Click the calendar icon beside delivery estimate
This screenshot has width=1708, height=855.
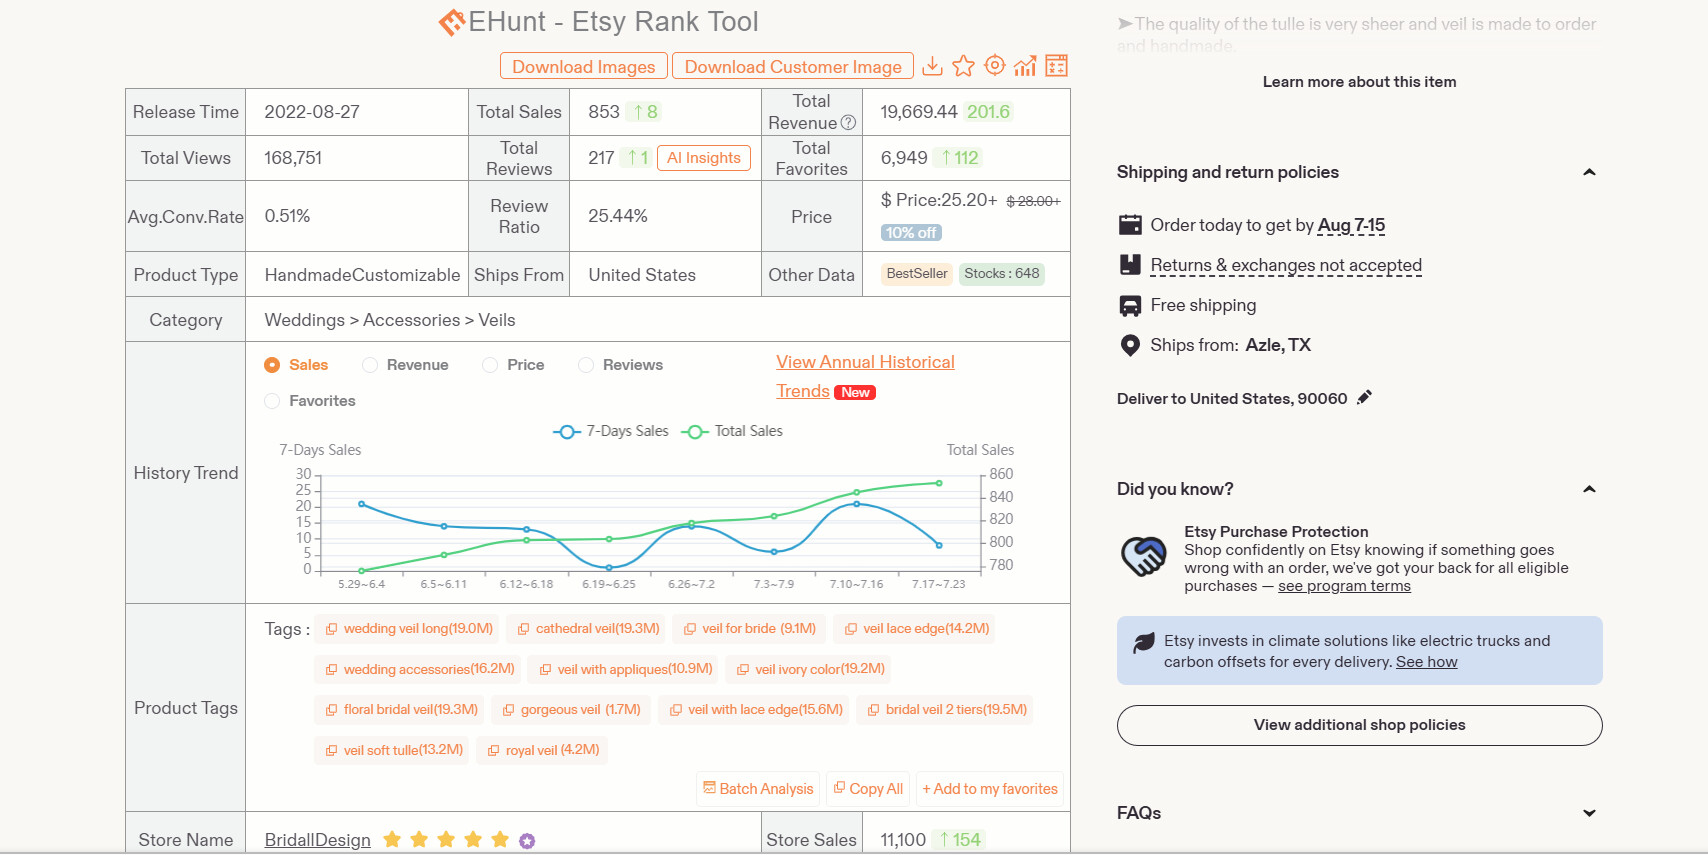1130,225
